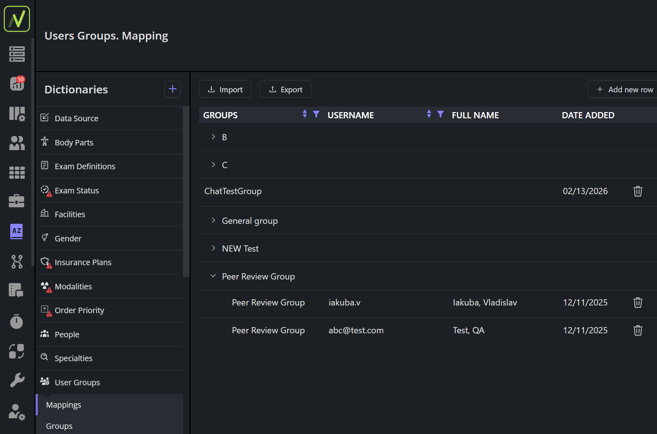
Task: Open the chart icon with red badge
Action: point(17,83)
